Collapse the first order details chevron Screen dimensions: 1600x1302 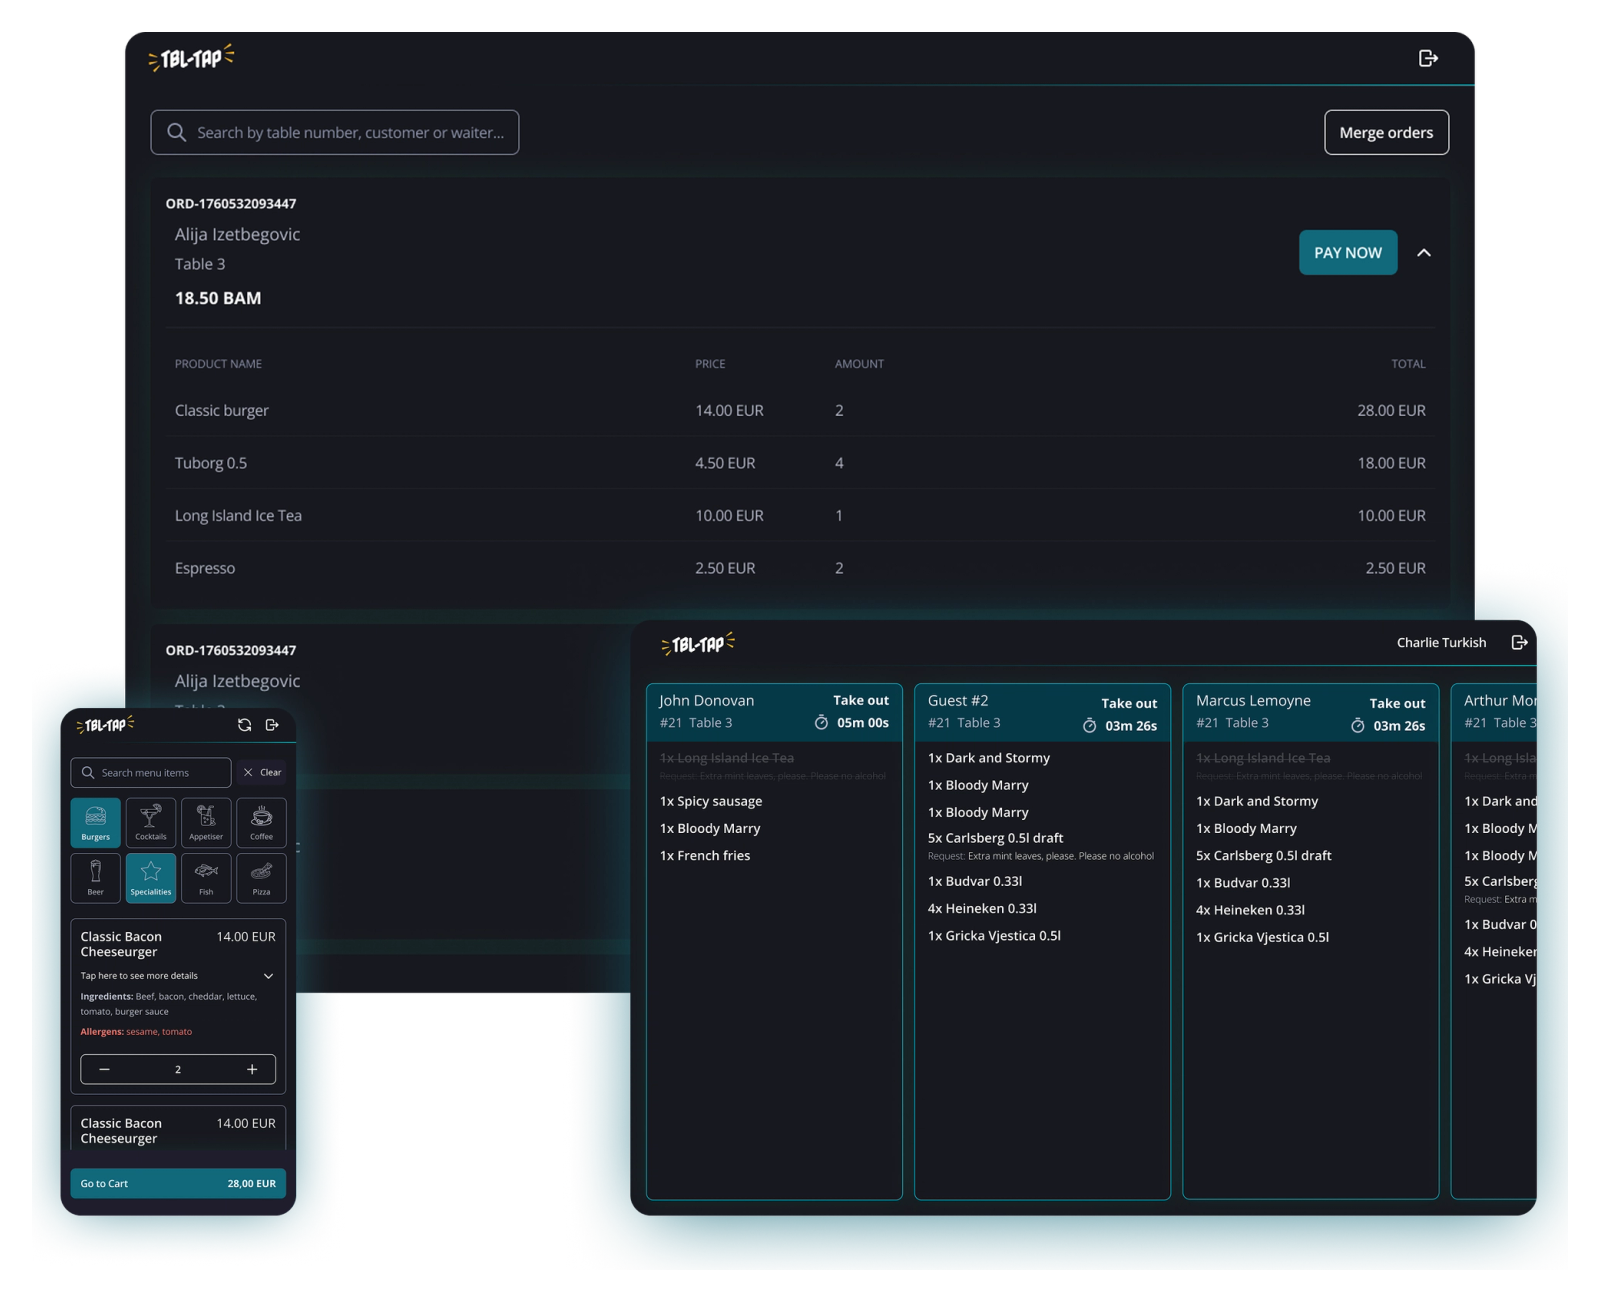(x=1424, y=253)
